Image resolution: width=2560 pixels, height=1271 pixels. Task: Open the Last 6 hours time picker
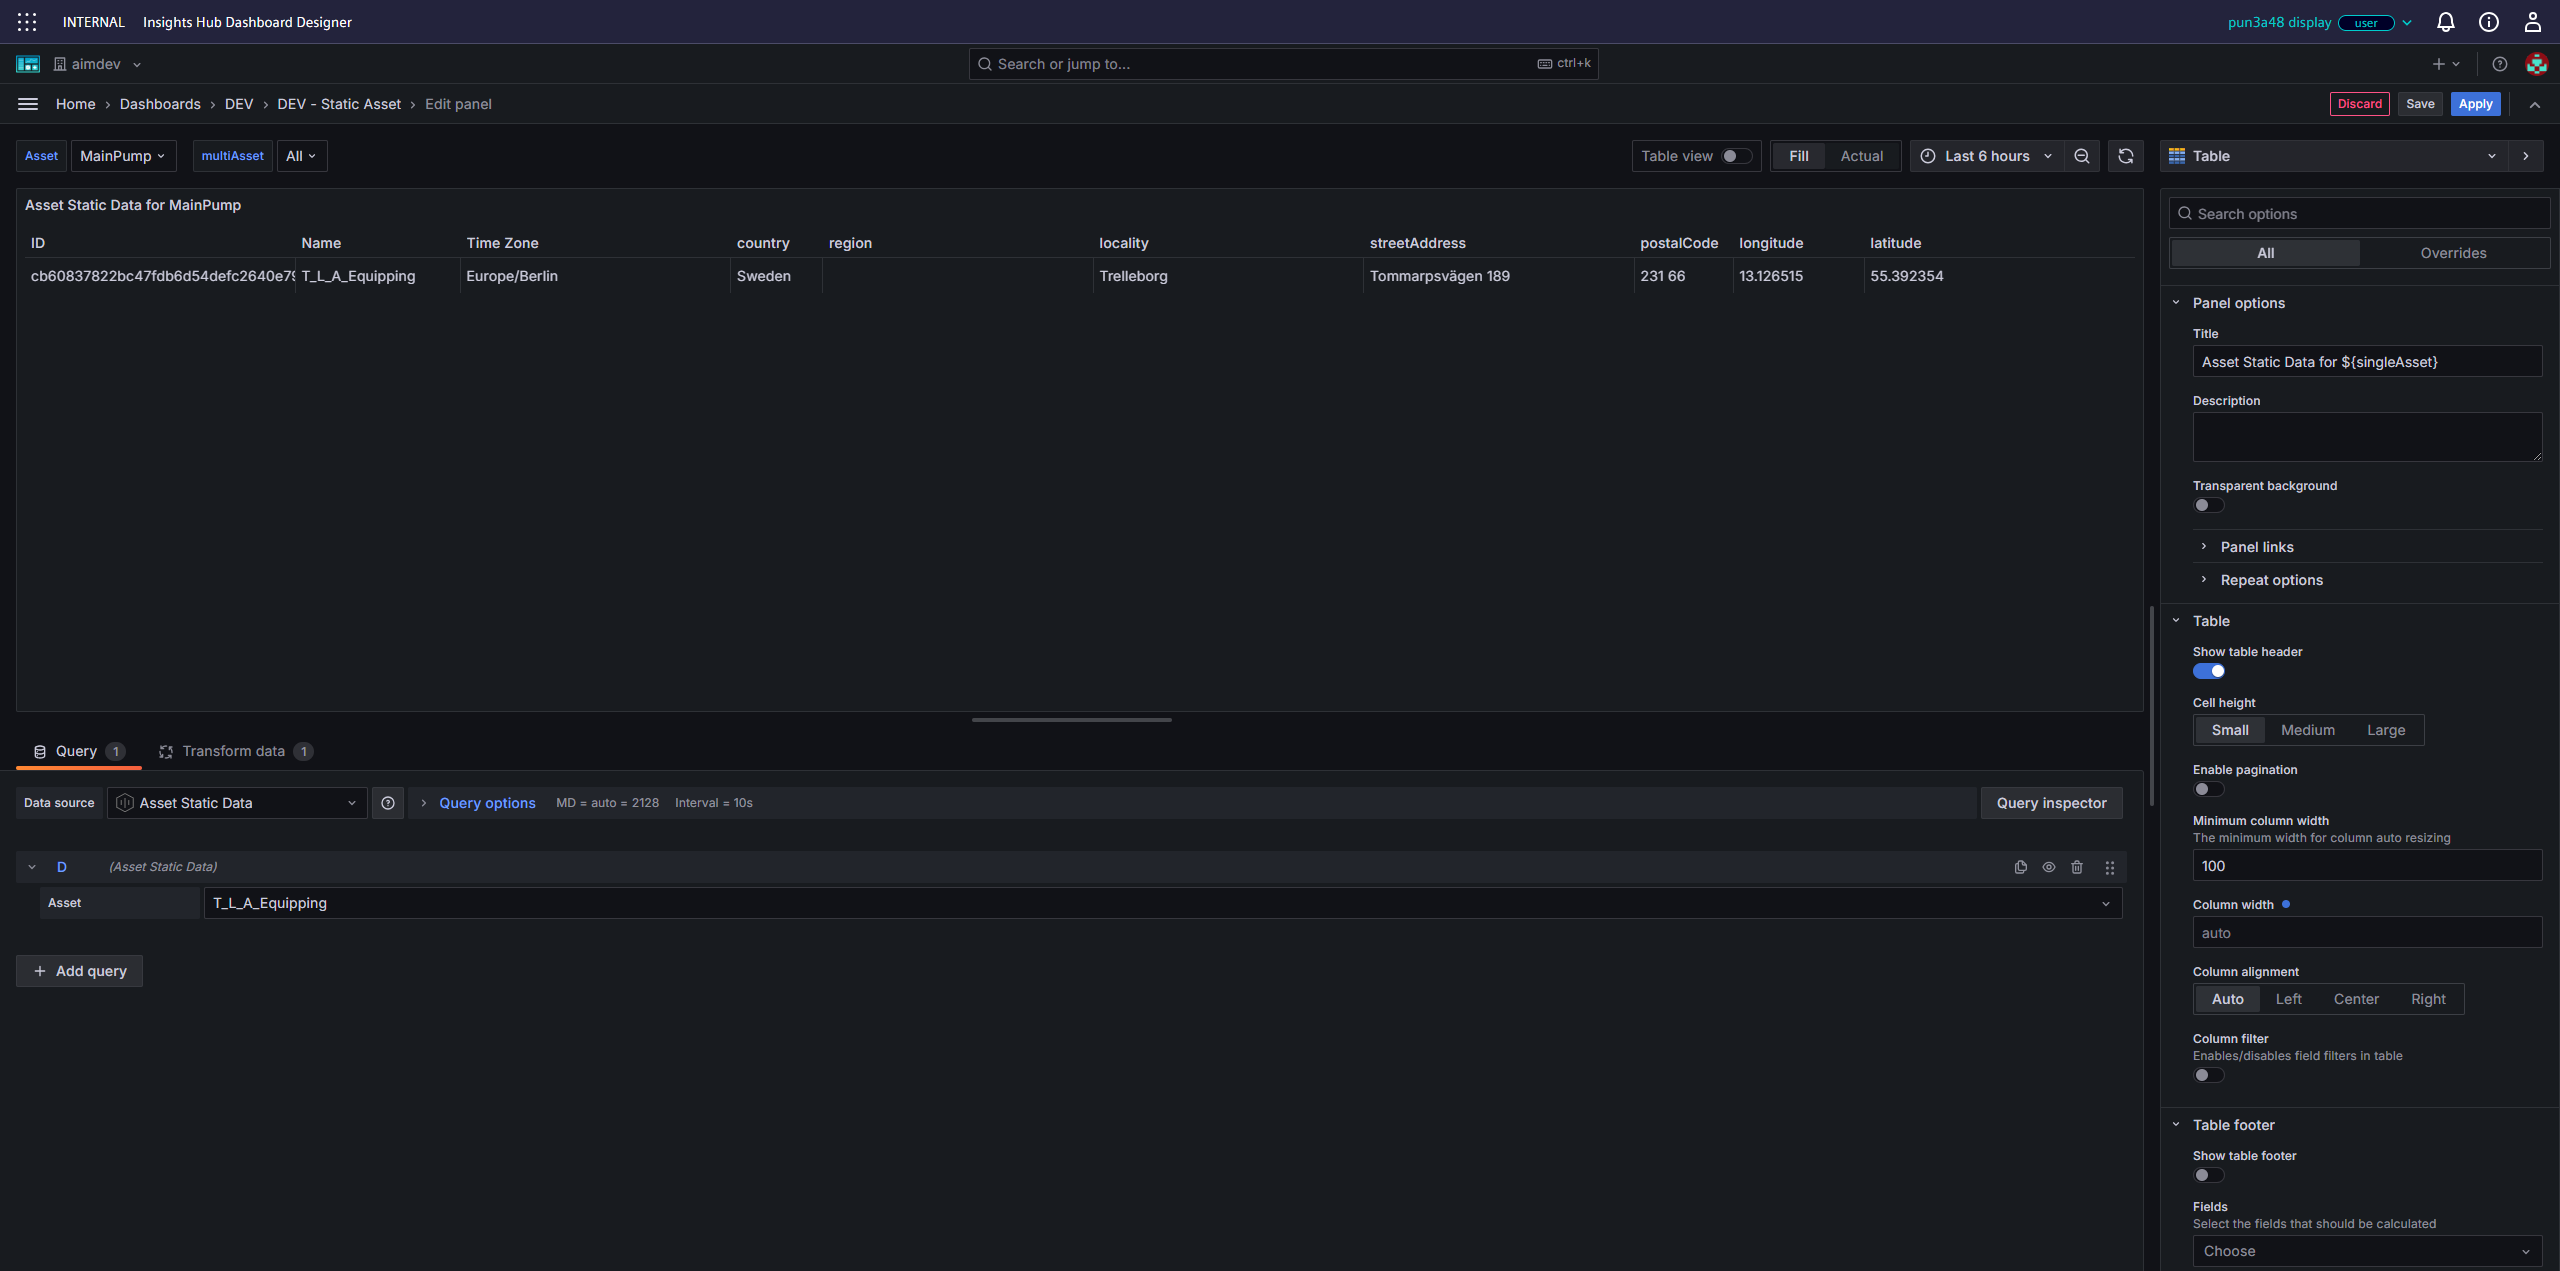1987,156
